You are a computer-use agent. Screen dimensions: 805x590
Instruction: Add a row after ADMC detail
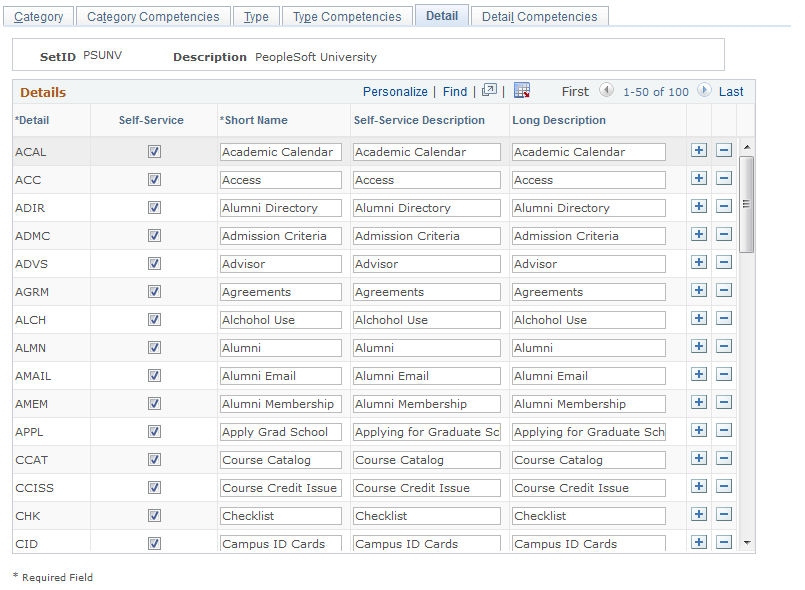[699, 235]
